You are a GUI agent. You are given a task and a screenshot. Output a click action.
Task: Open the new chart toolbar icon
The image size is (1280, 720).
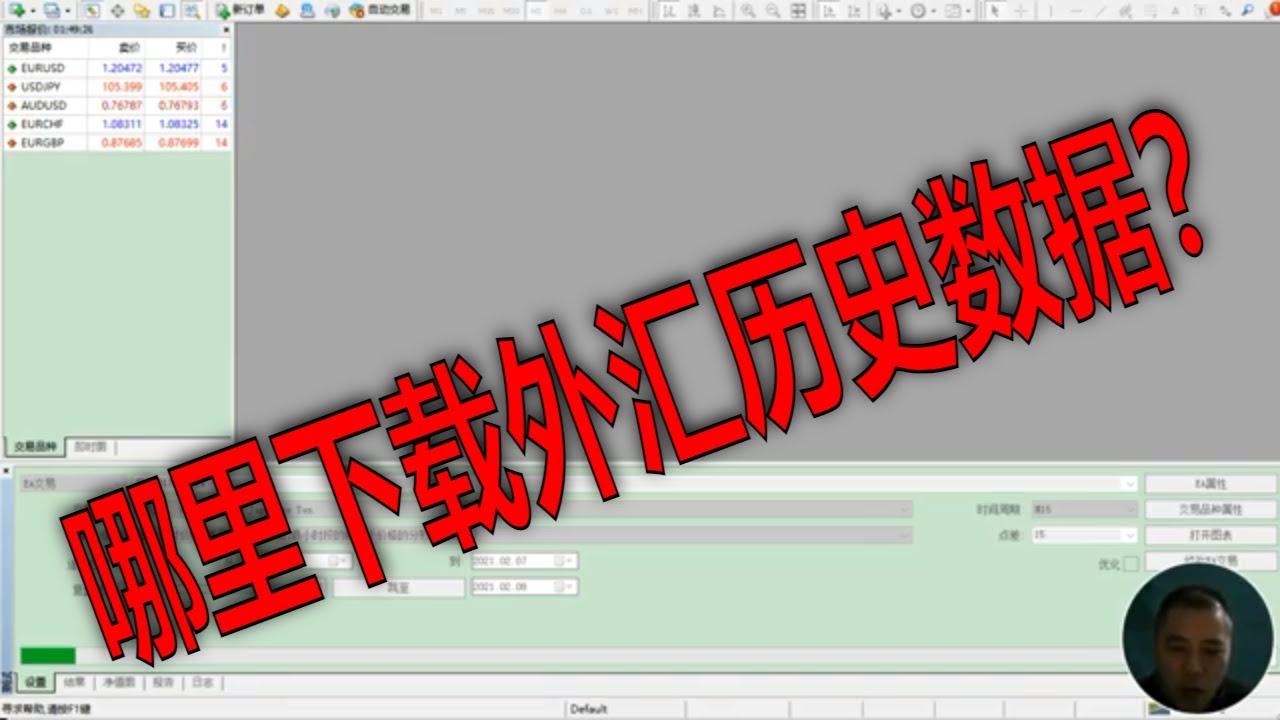click(x=17, y=10)
